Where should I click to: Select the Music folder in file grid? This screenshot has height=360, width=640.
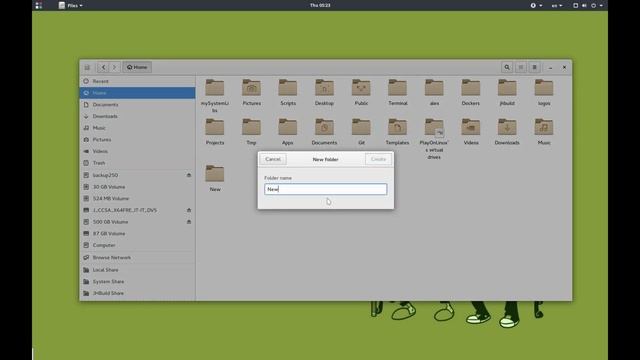coord(544,127)
